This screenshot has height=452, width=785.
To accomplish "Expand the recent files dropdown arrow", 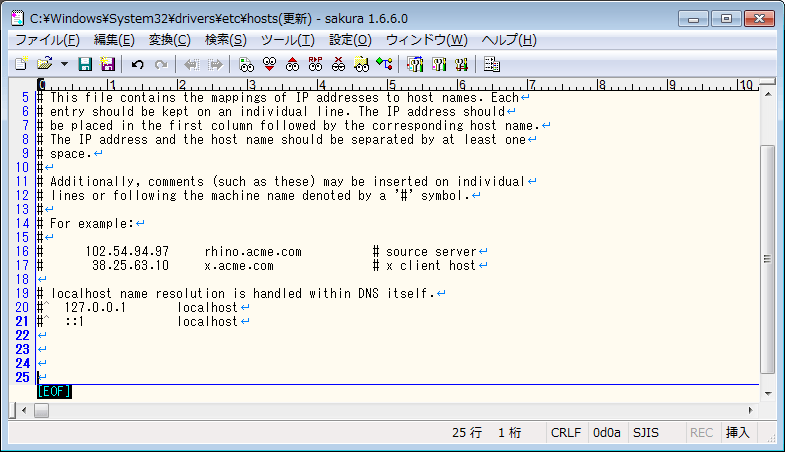I will coord(64,64).
